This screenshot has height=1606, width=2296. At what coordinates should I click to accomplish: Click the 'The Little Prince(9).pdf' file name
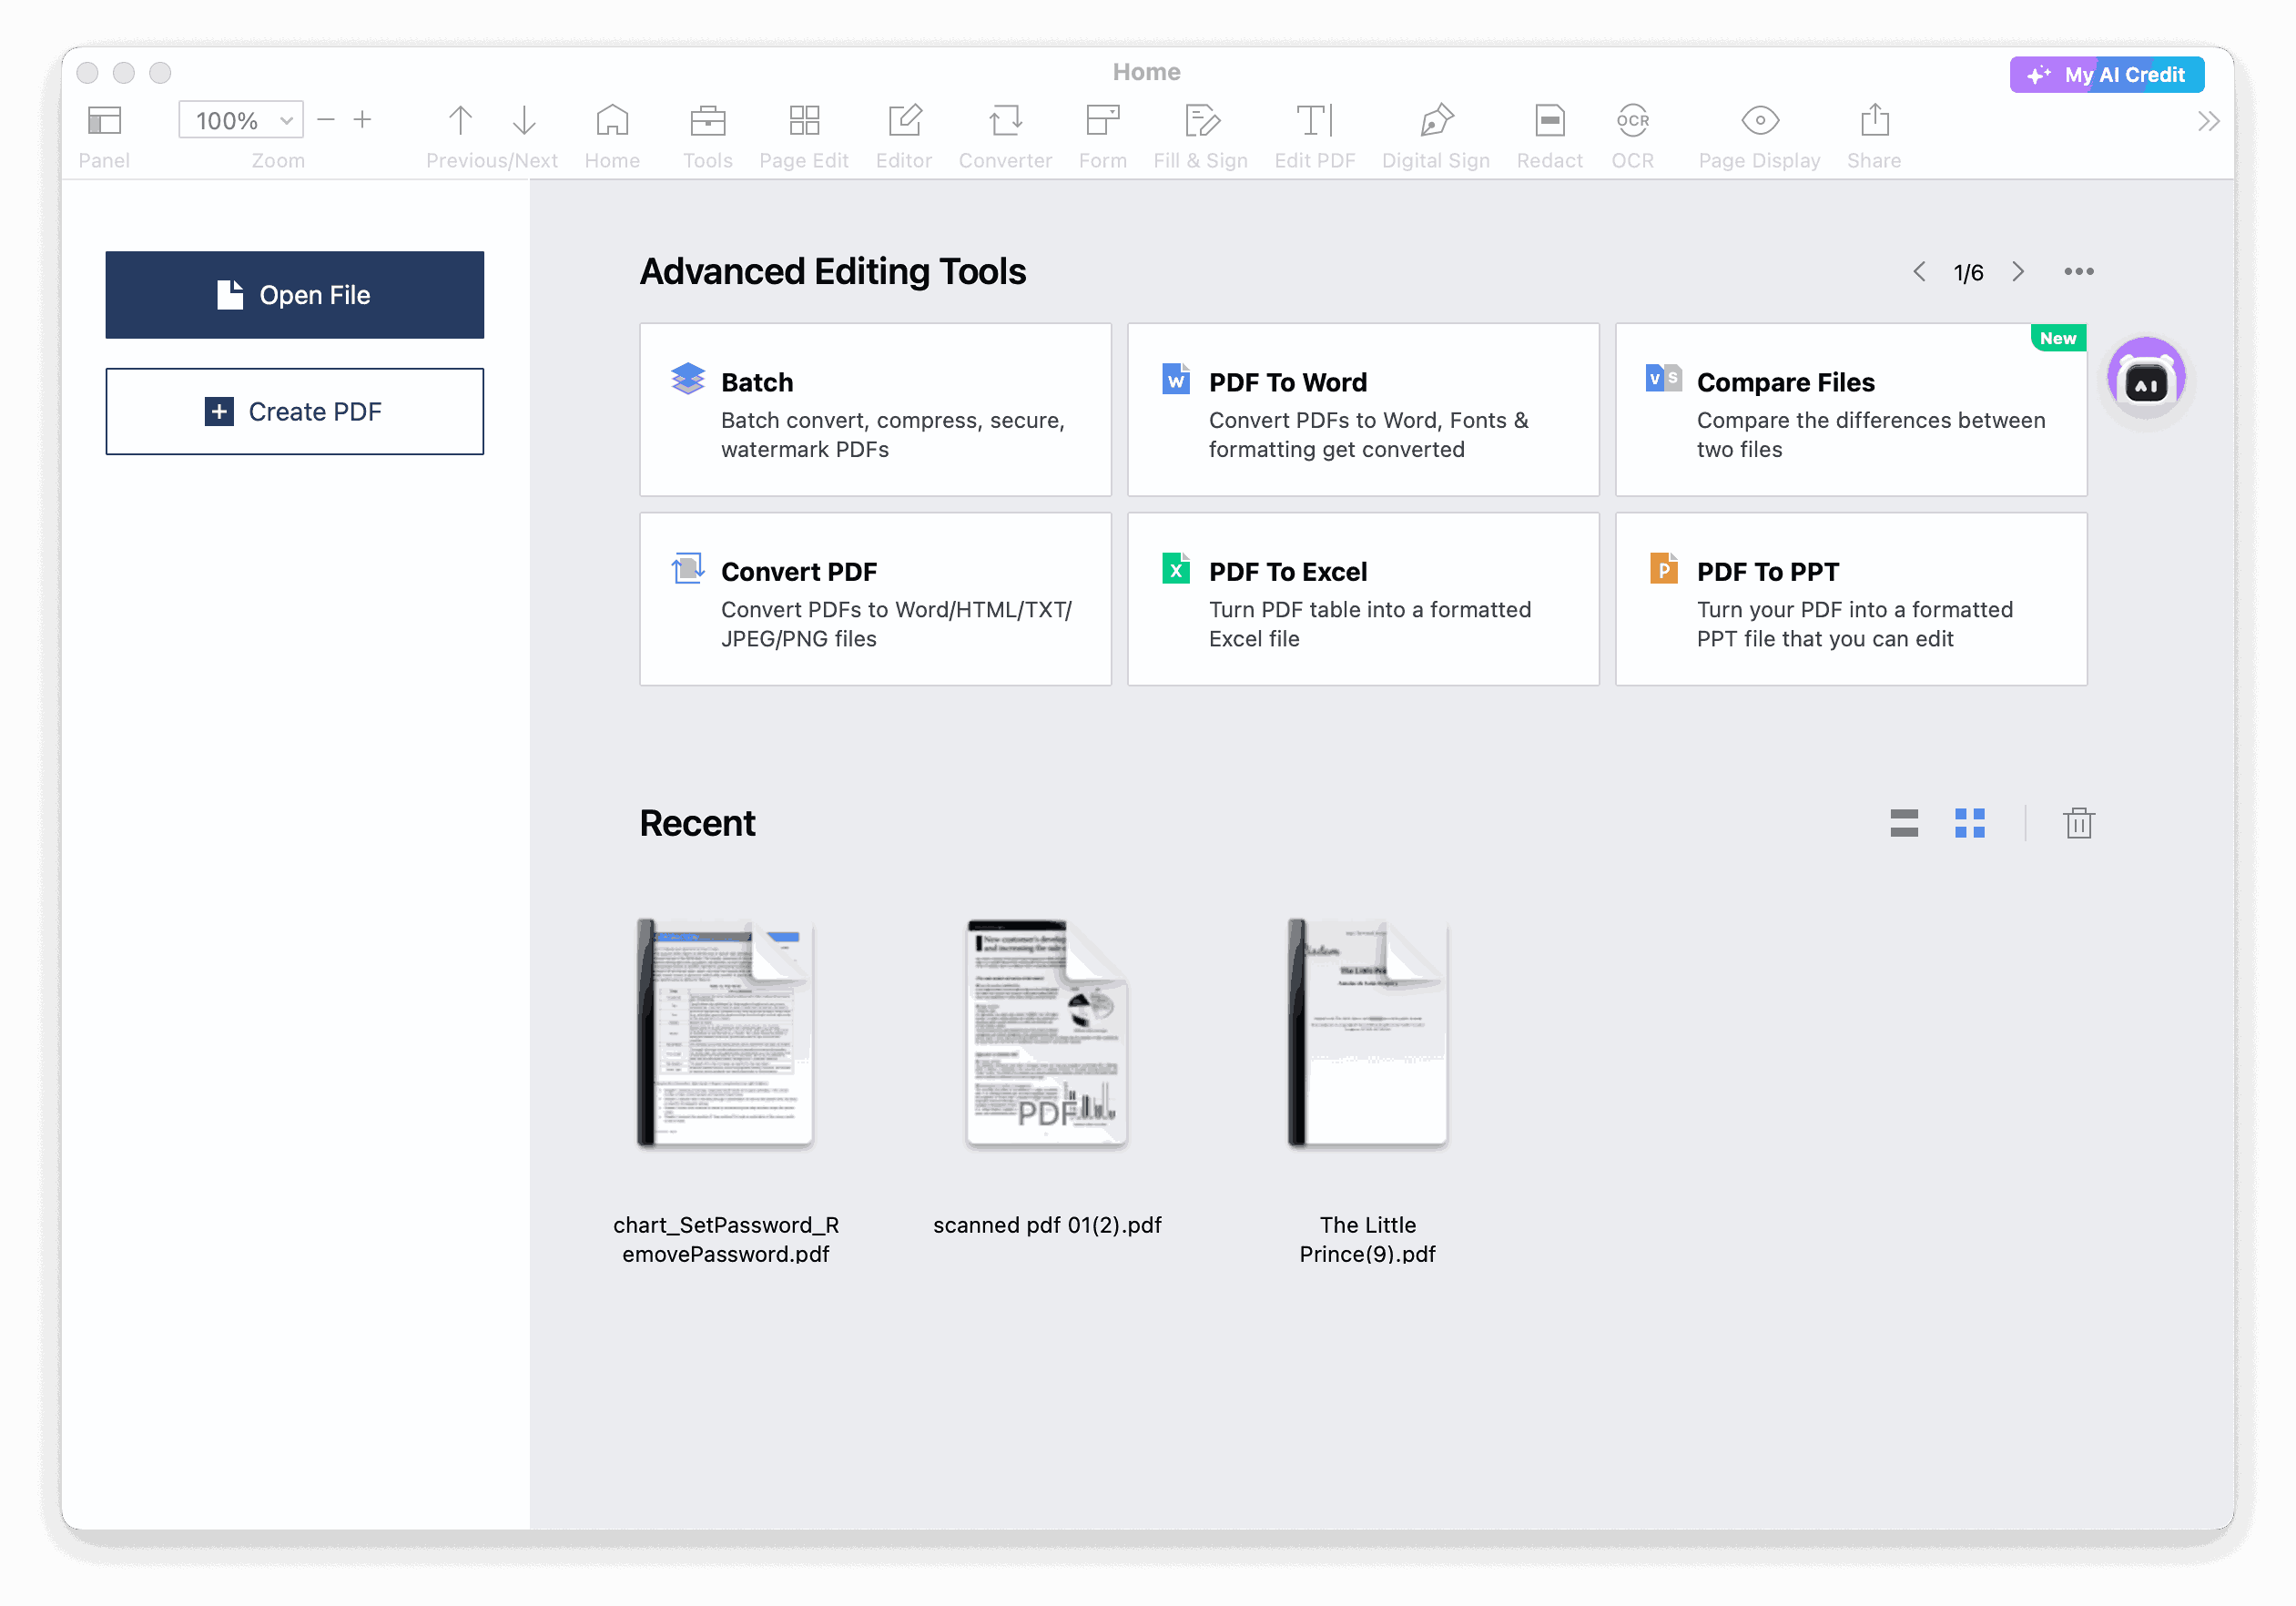[x=1367, y=1240]
